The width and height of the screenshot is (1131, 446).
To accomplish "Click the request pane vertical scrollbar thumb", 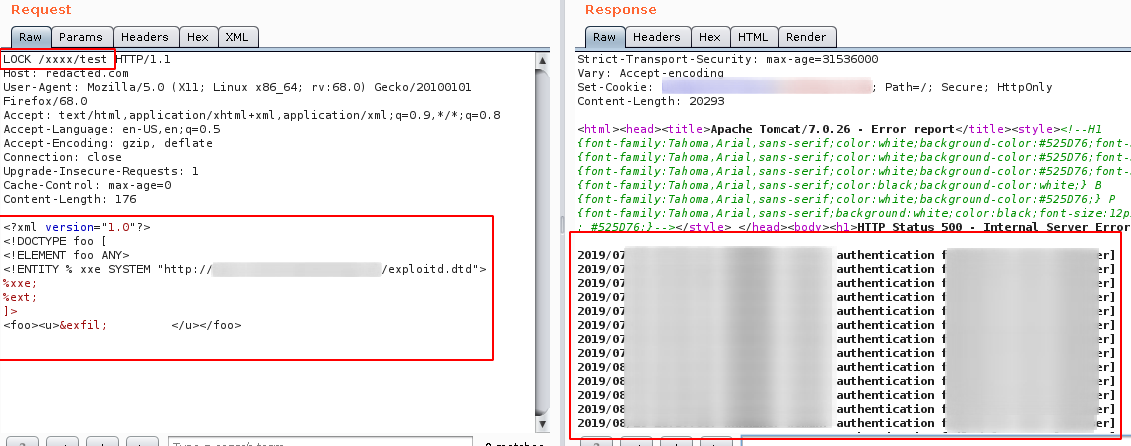I will 542,242.
